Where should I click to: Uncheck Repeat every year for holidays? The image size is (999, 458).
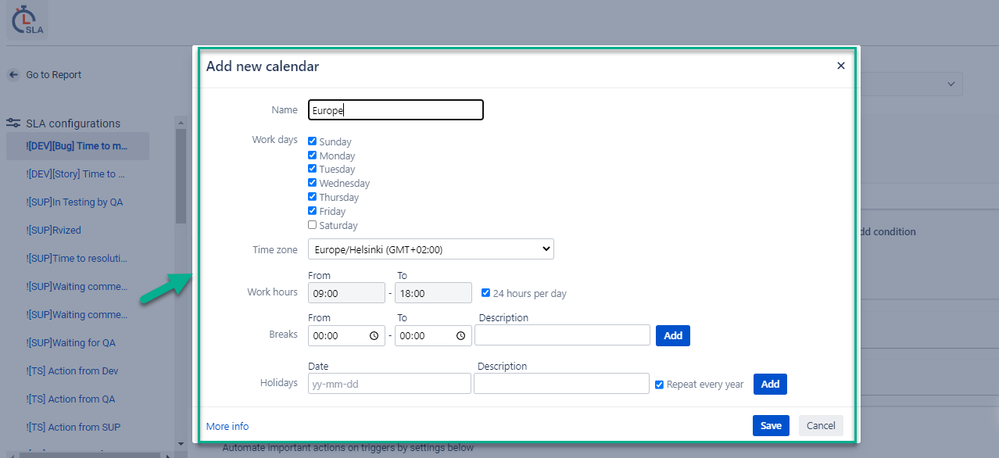click(x=659, y=384)
